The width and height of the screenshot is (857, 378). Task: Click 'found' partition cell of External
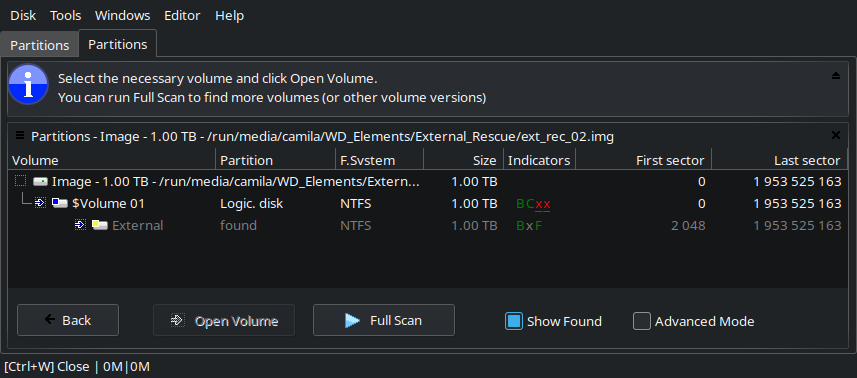[238, 226]
